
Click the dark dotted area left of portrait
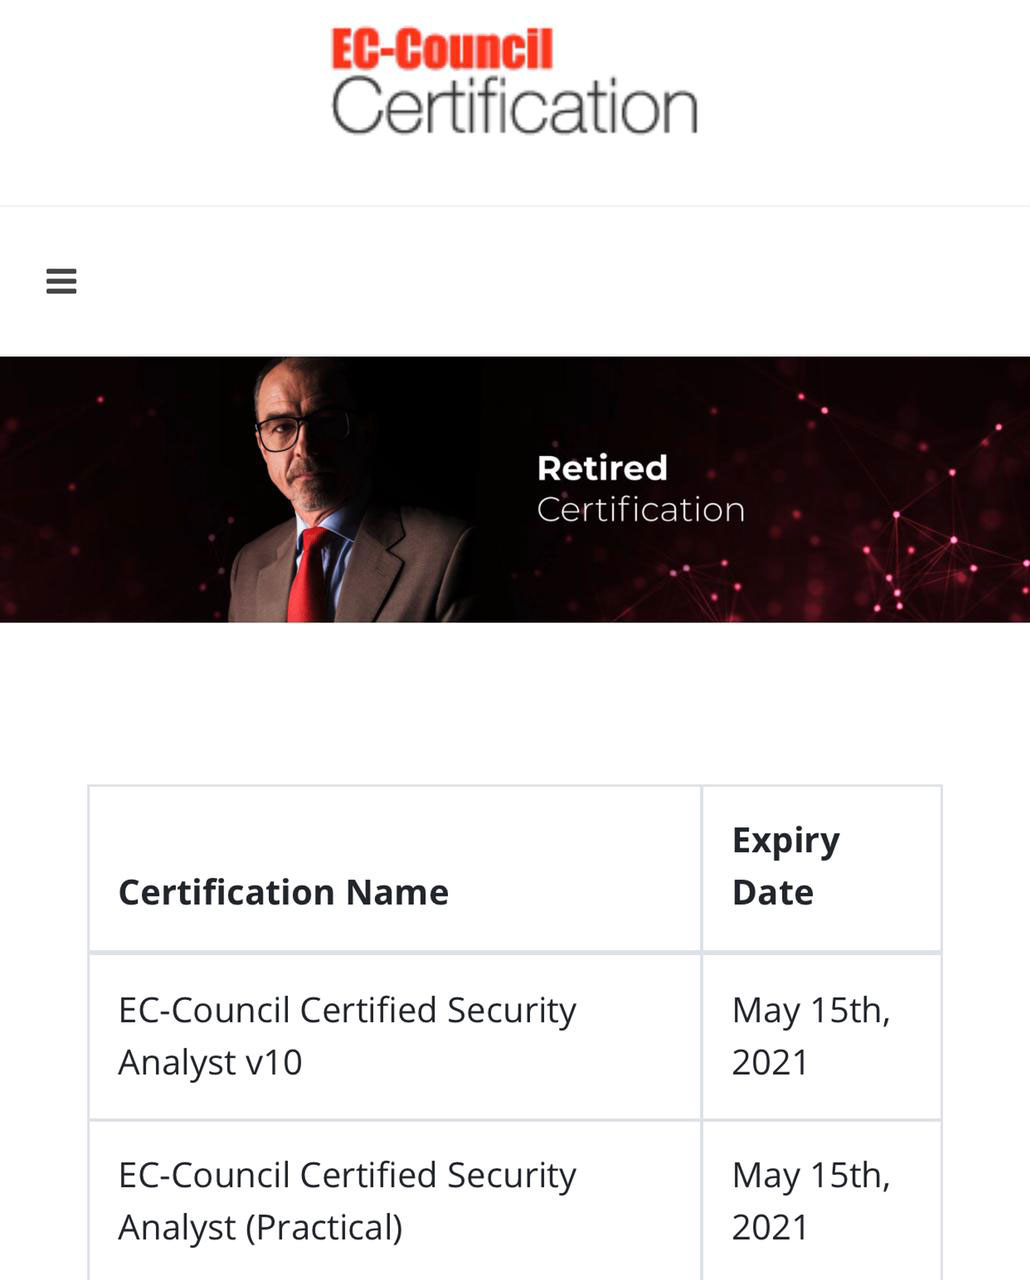coord(110,490)
